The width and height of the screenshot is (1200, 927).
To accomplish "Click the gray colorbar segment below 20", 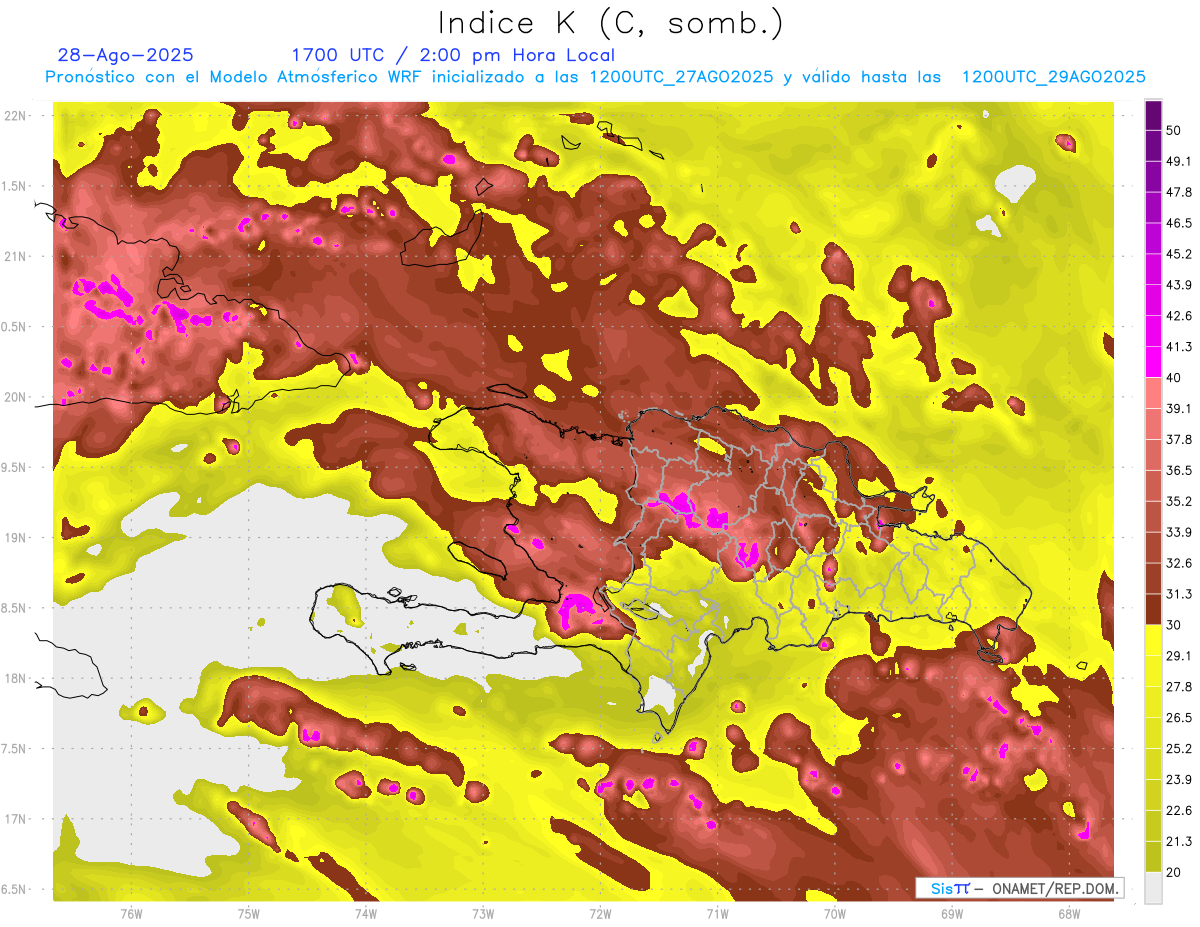I will click(x=1153, y=887).
